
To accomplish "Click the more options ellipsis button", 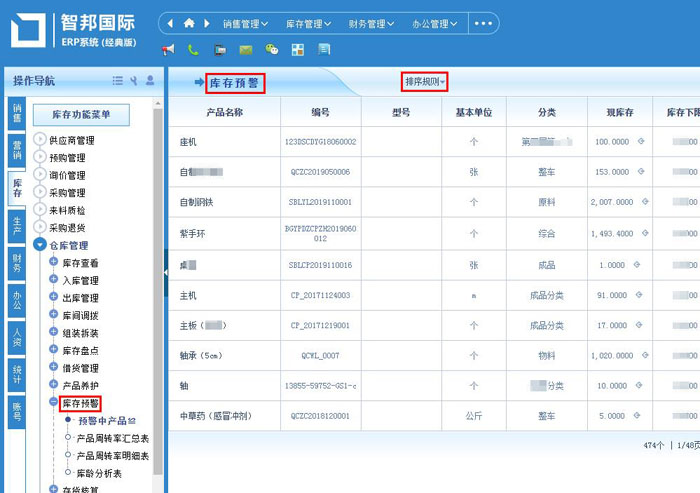I will coord(484,23).
